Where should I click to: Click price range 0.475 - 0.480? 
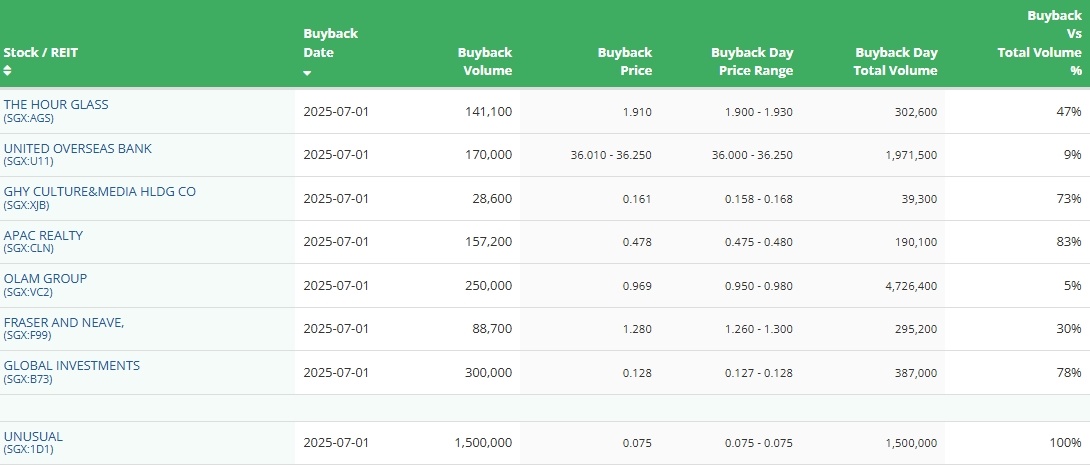758,243
